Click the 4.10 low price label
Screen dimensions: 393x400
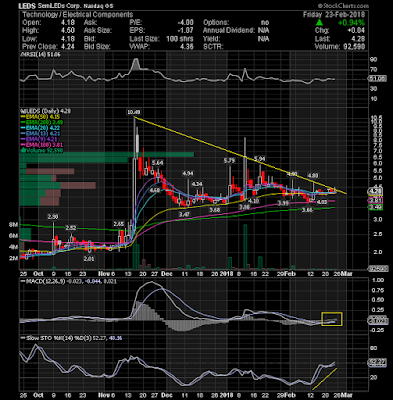pos(254,201)
